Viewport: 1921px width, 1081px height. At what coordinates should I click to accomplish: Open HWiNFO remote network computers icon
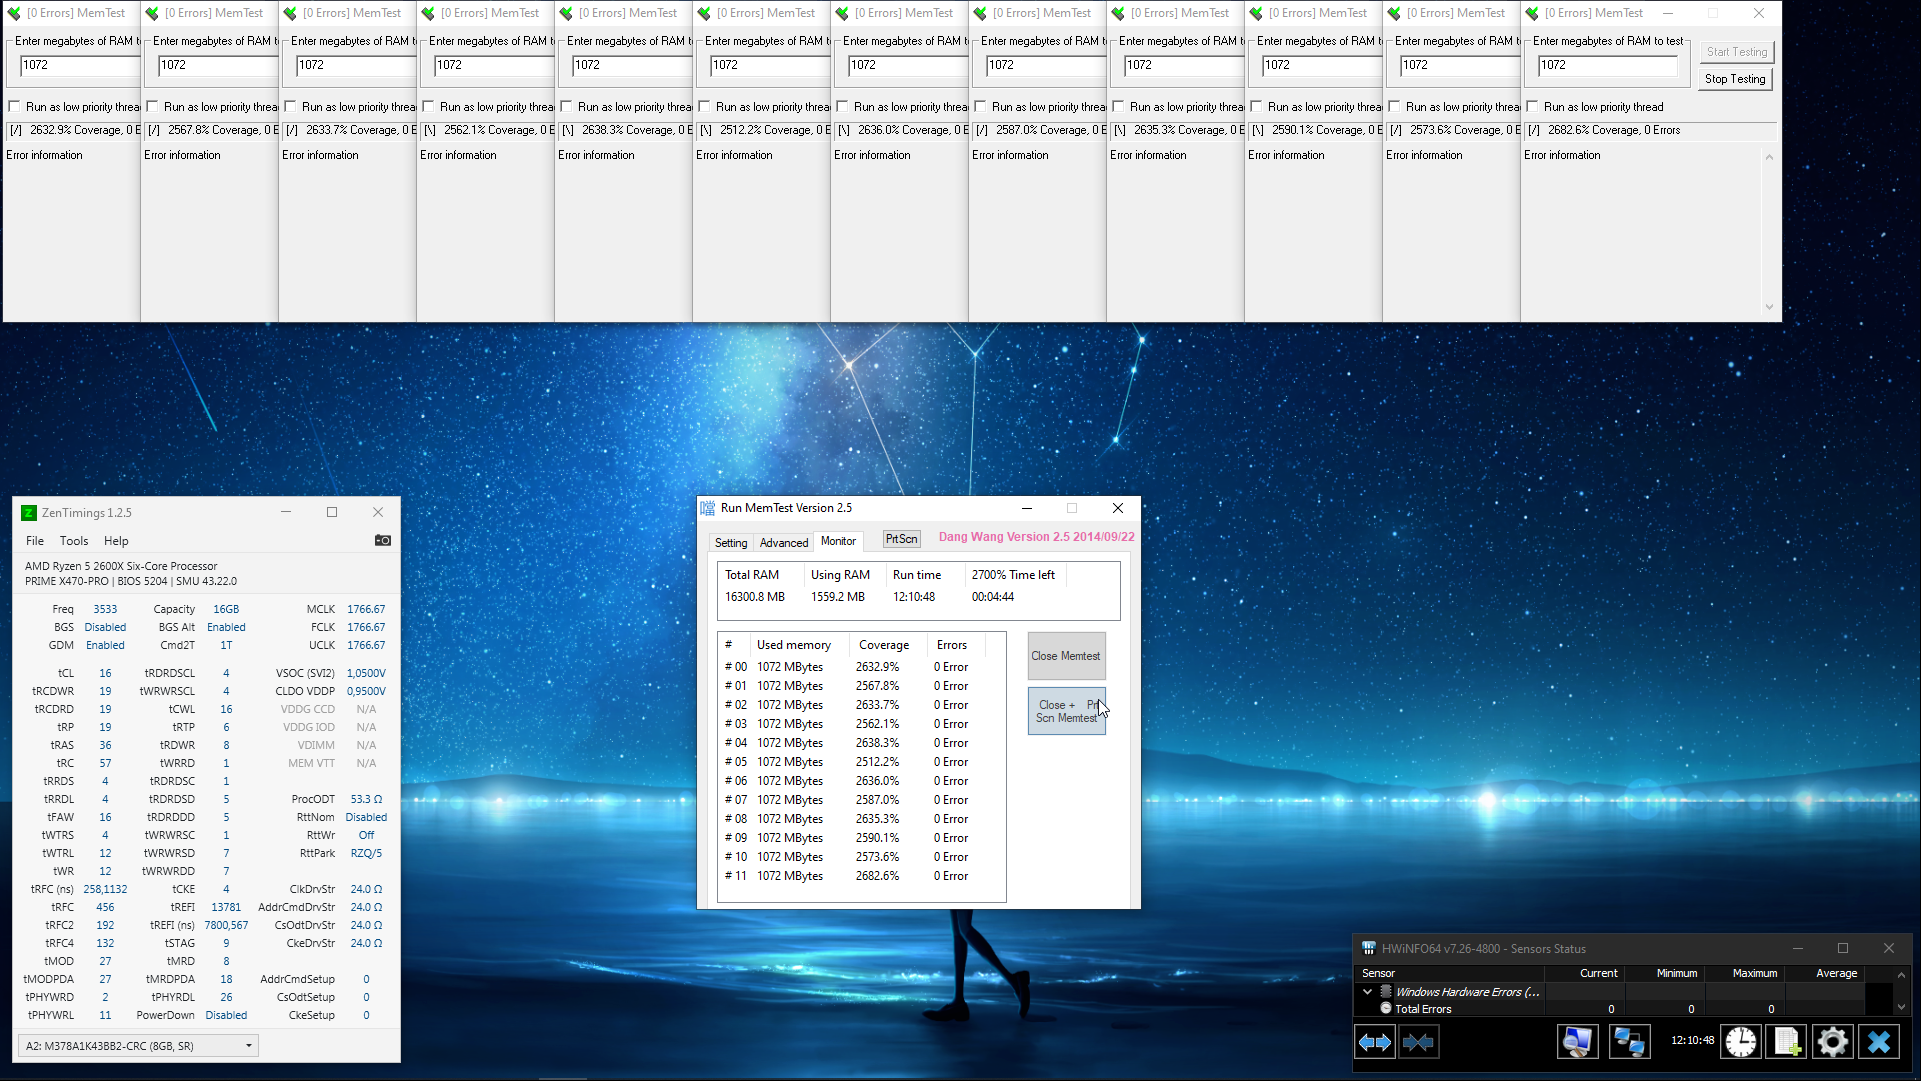(x=1629, y=1042)
